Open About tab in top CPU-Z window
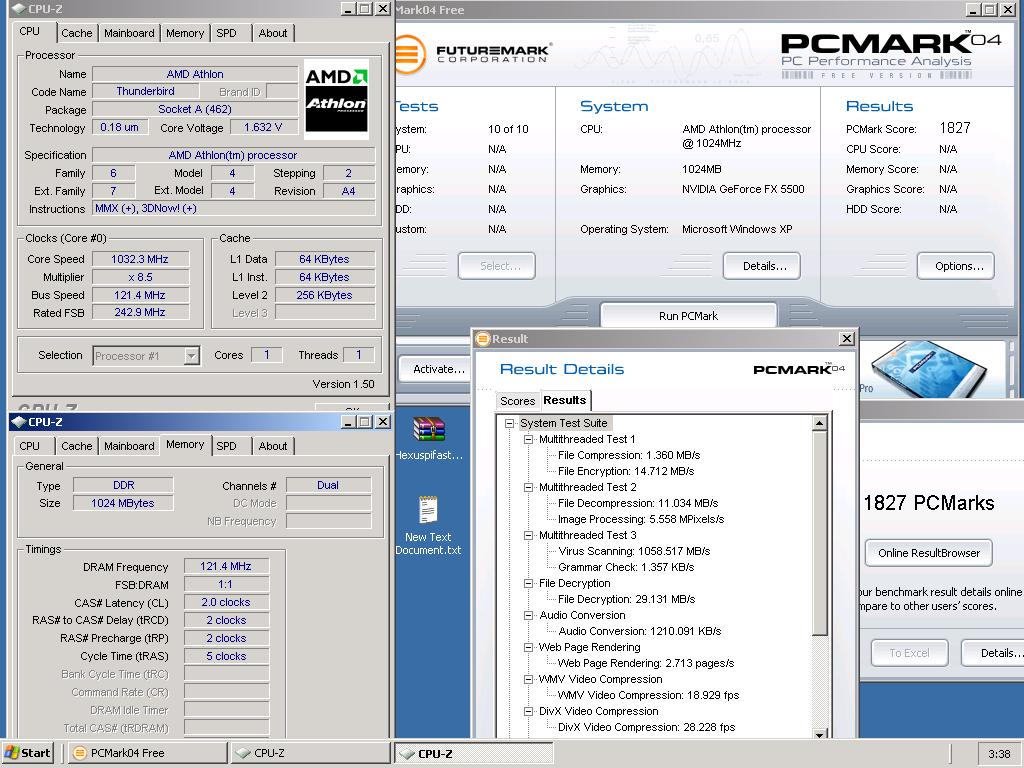This screenshot has height=768, width=1024. (272, 33)
